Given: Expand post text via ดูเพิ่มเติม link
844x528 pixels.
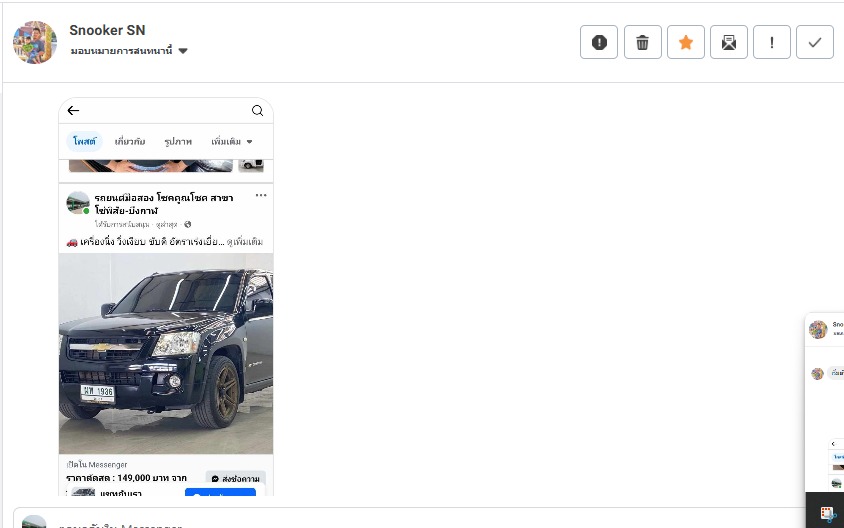Looking at the screenshot, I should coord(245,242).
